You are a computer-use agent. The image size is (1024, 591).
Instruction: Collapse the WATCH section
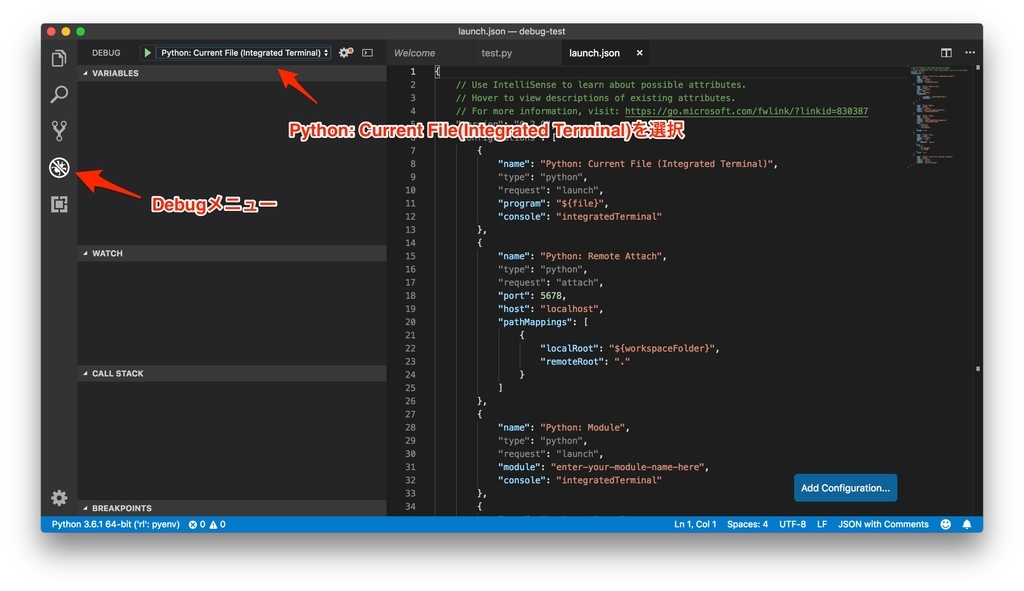click(x=232, y=253)
